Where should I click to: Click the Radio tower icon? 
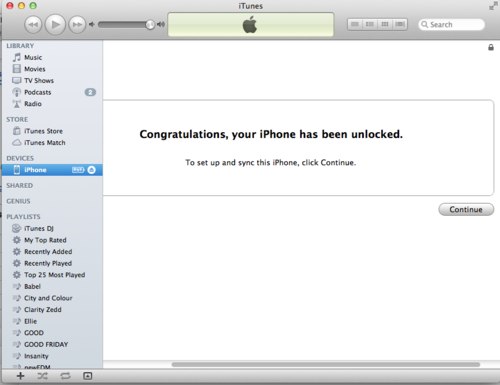[x=16, y=104]
